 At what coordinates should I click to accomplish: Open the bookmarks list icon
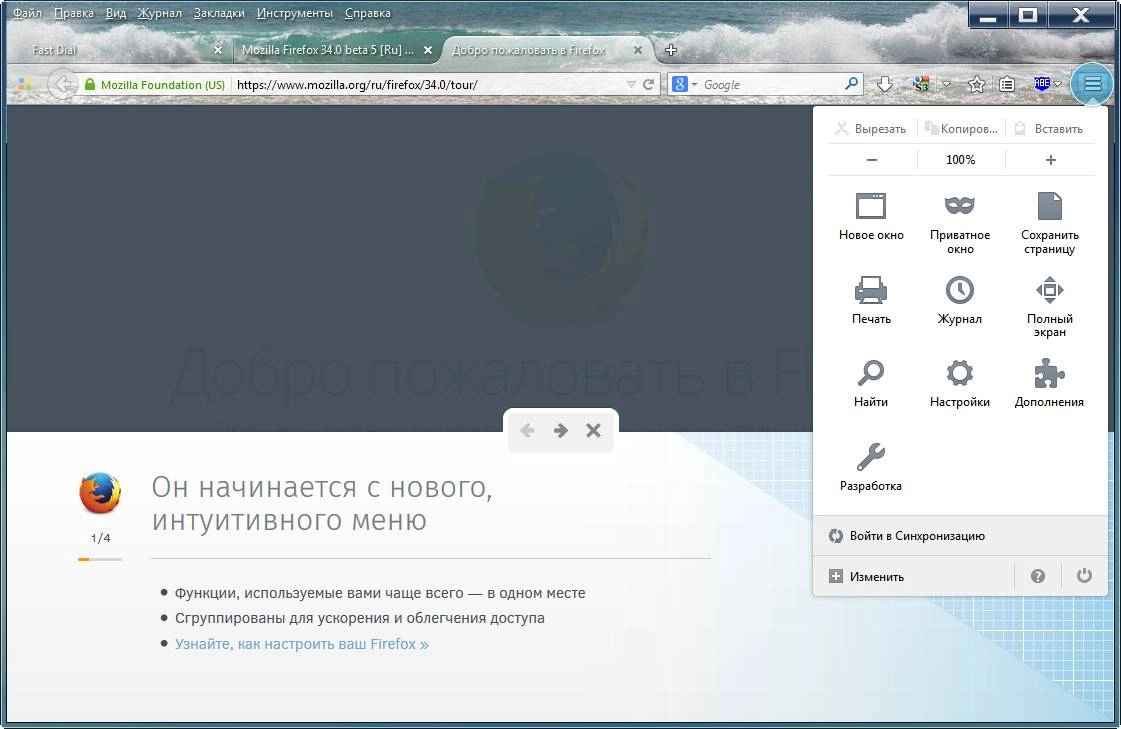pos(1007,84)
